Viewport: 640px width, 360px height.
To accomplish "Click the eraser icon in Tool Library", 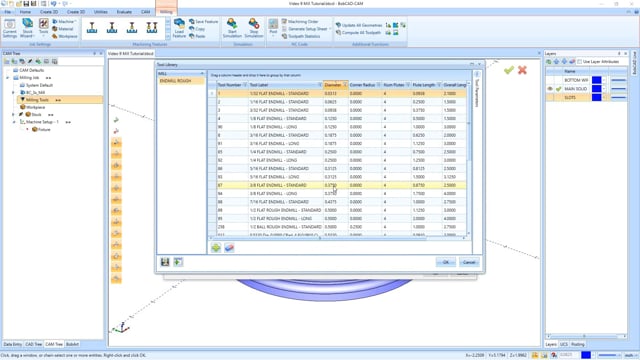I will pyautogui.click(x=229, y=247).
